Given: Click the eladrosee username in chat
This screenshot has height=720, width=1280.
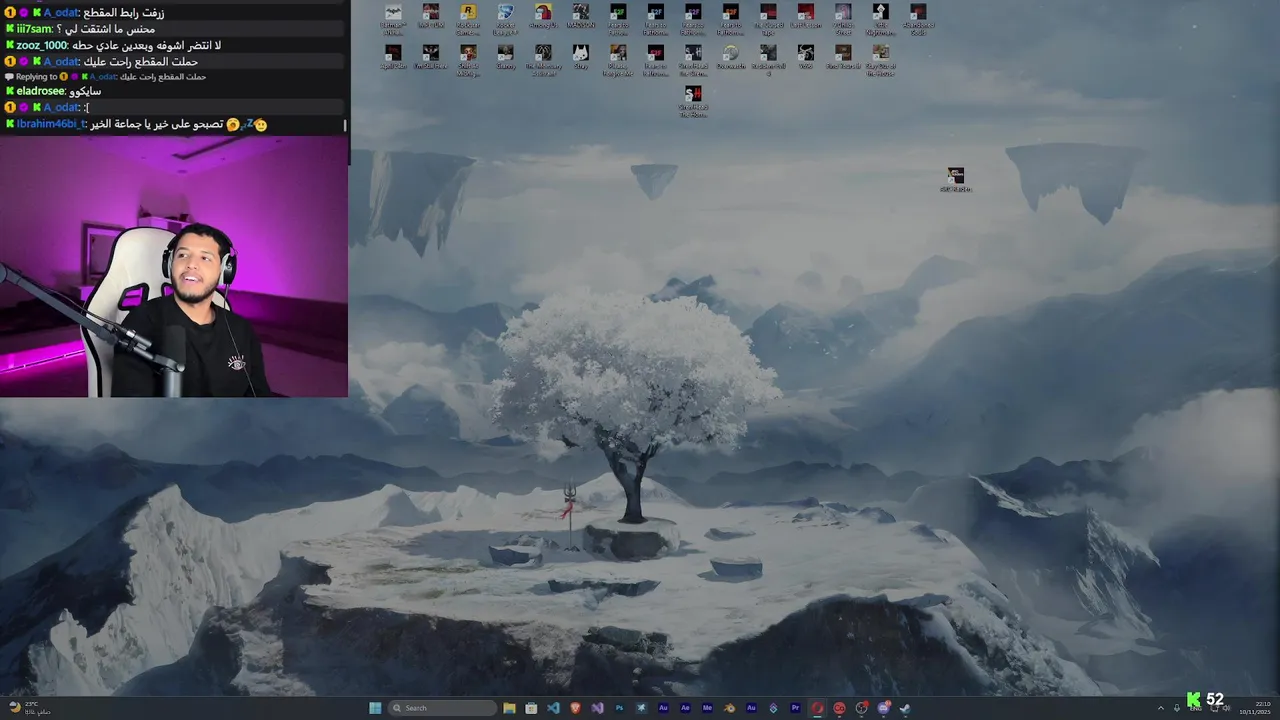Looking at the screenshot, I should [41, 91].
